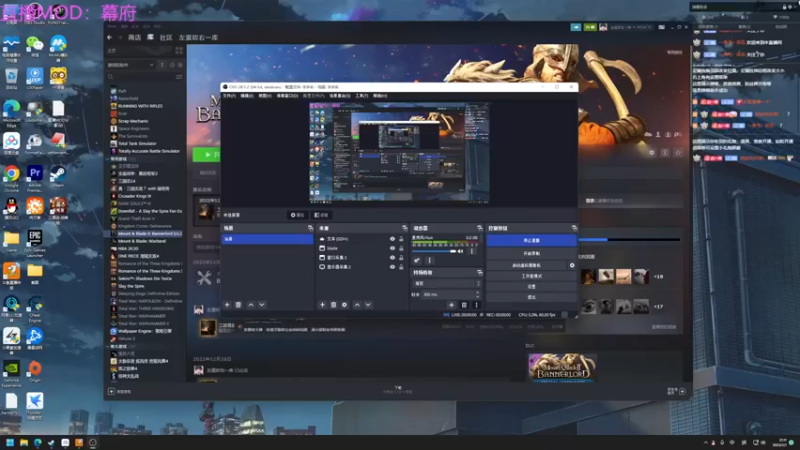Open OBS Tools menu
The image size is (800, 450).
[x=362, y=96]
